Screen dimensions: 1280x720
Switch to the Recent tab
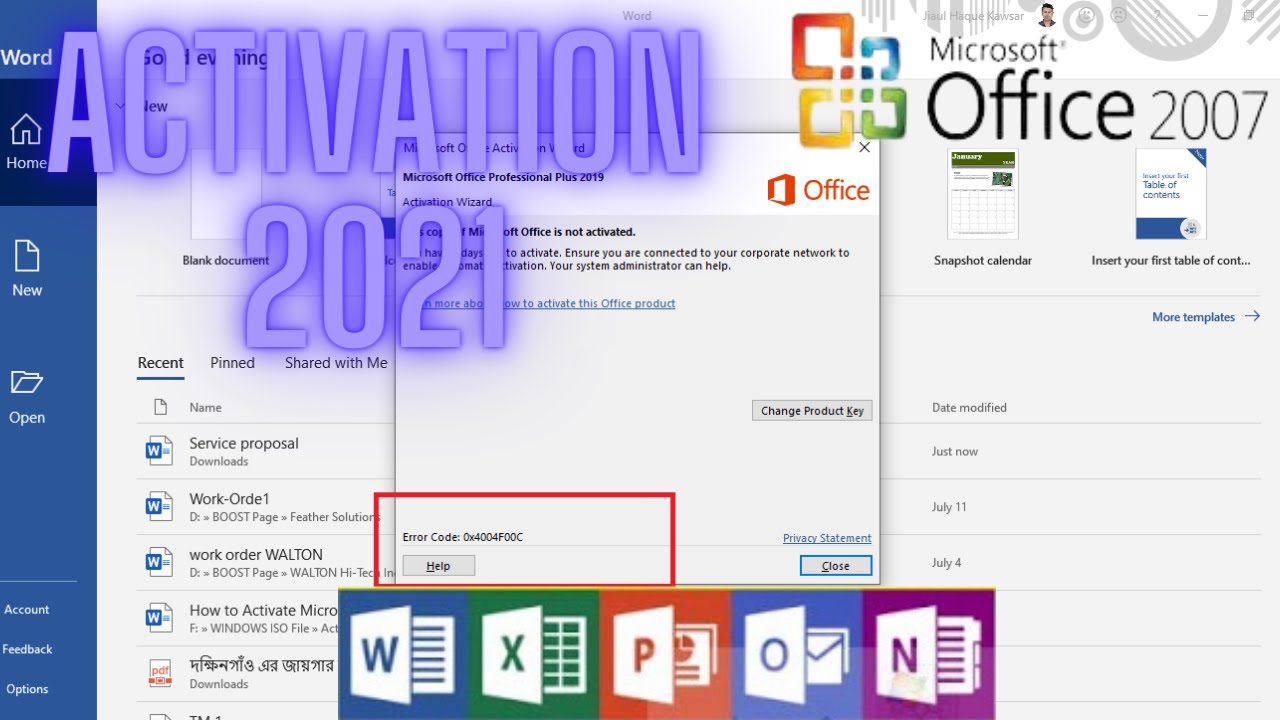[x=160, y=363]
